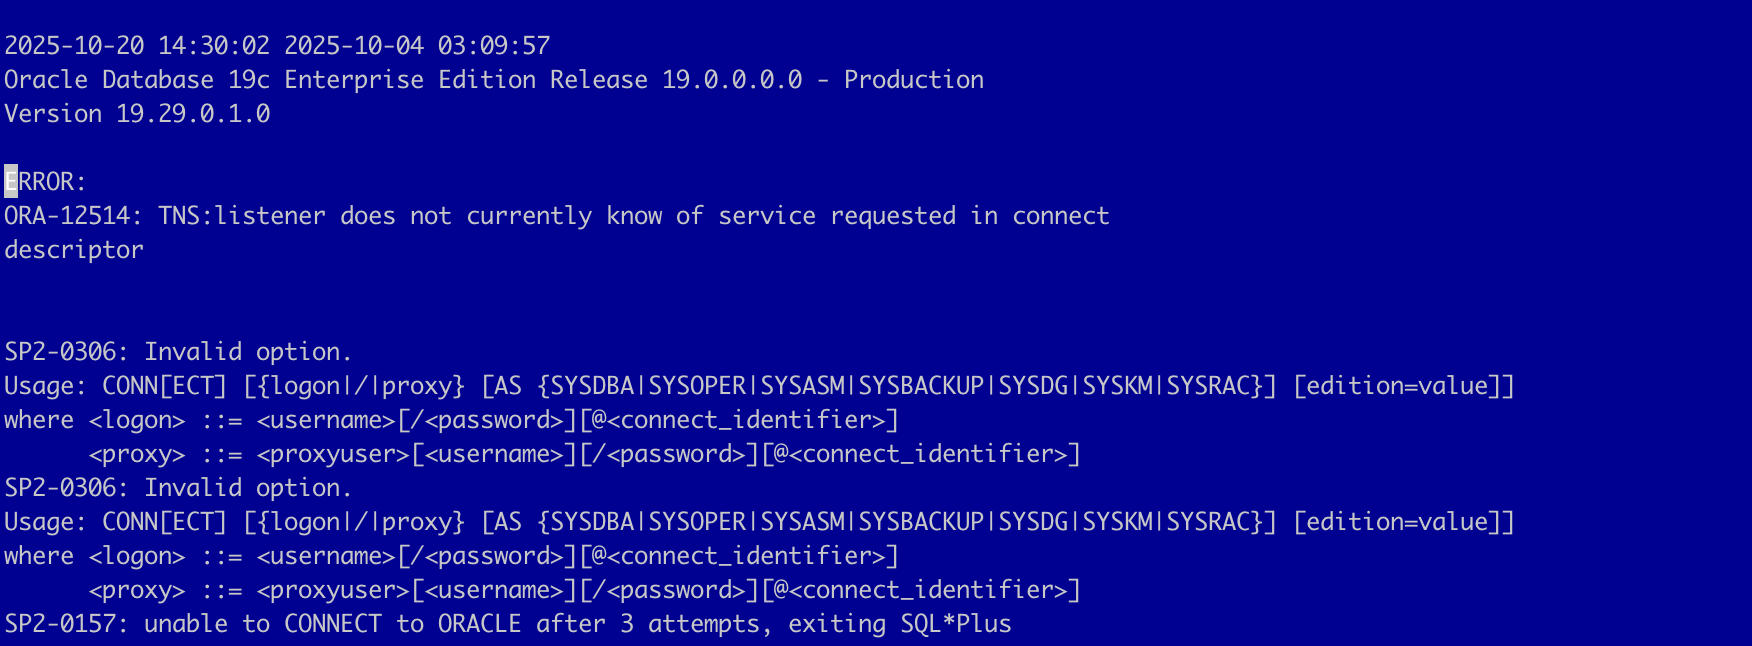Click the second SP2-0306 Invalid option message
Image resolution: width=1752 pixels, height=646 pixels.
coord(178,488)
